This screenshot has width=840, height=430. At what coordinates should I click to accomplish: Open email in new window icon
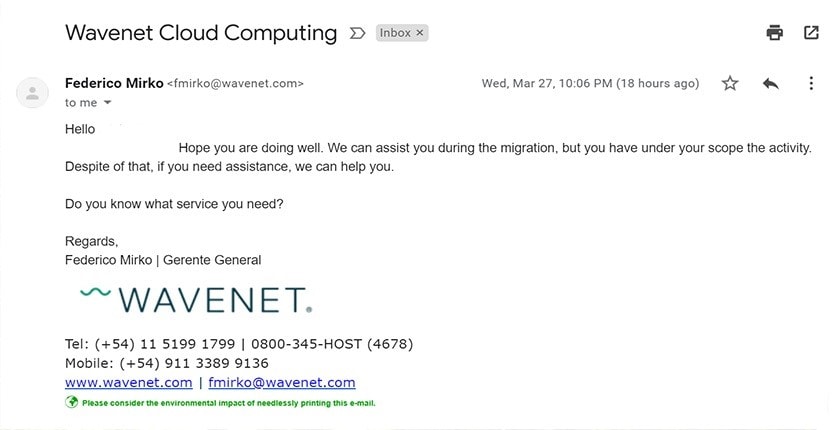[x=811, y=33]
